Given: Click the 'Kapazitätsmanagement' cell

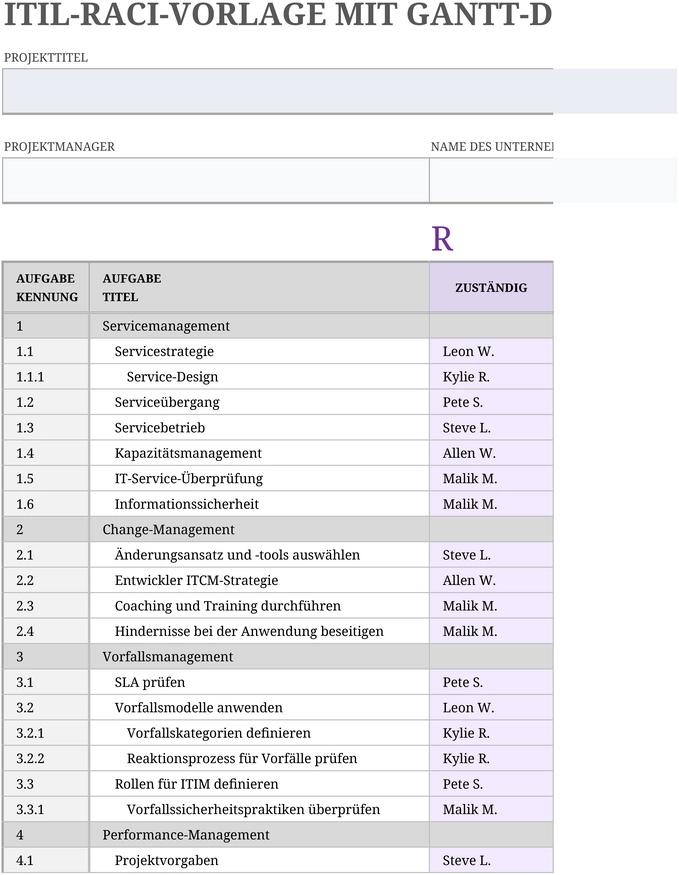Looking at the screenshot, I should pyautogui.click(x=259, y=453).
